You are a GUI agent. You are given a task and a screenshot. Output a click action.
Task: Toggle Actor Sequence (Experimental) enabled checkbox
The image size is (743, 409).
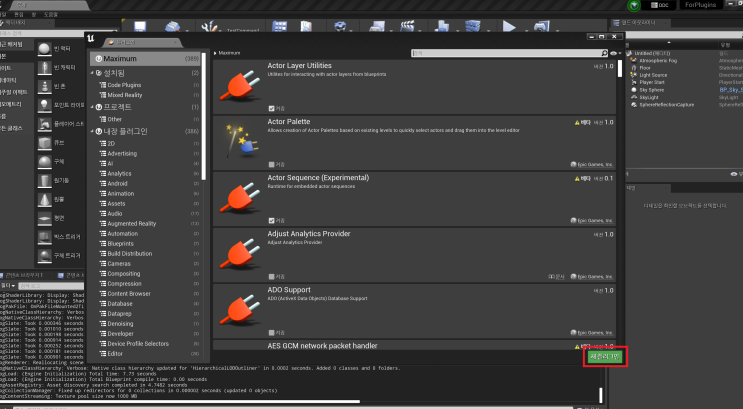click(x=271, y=220)
